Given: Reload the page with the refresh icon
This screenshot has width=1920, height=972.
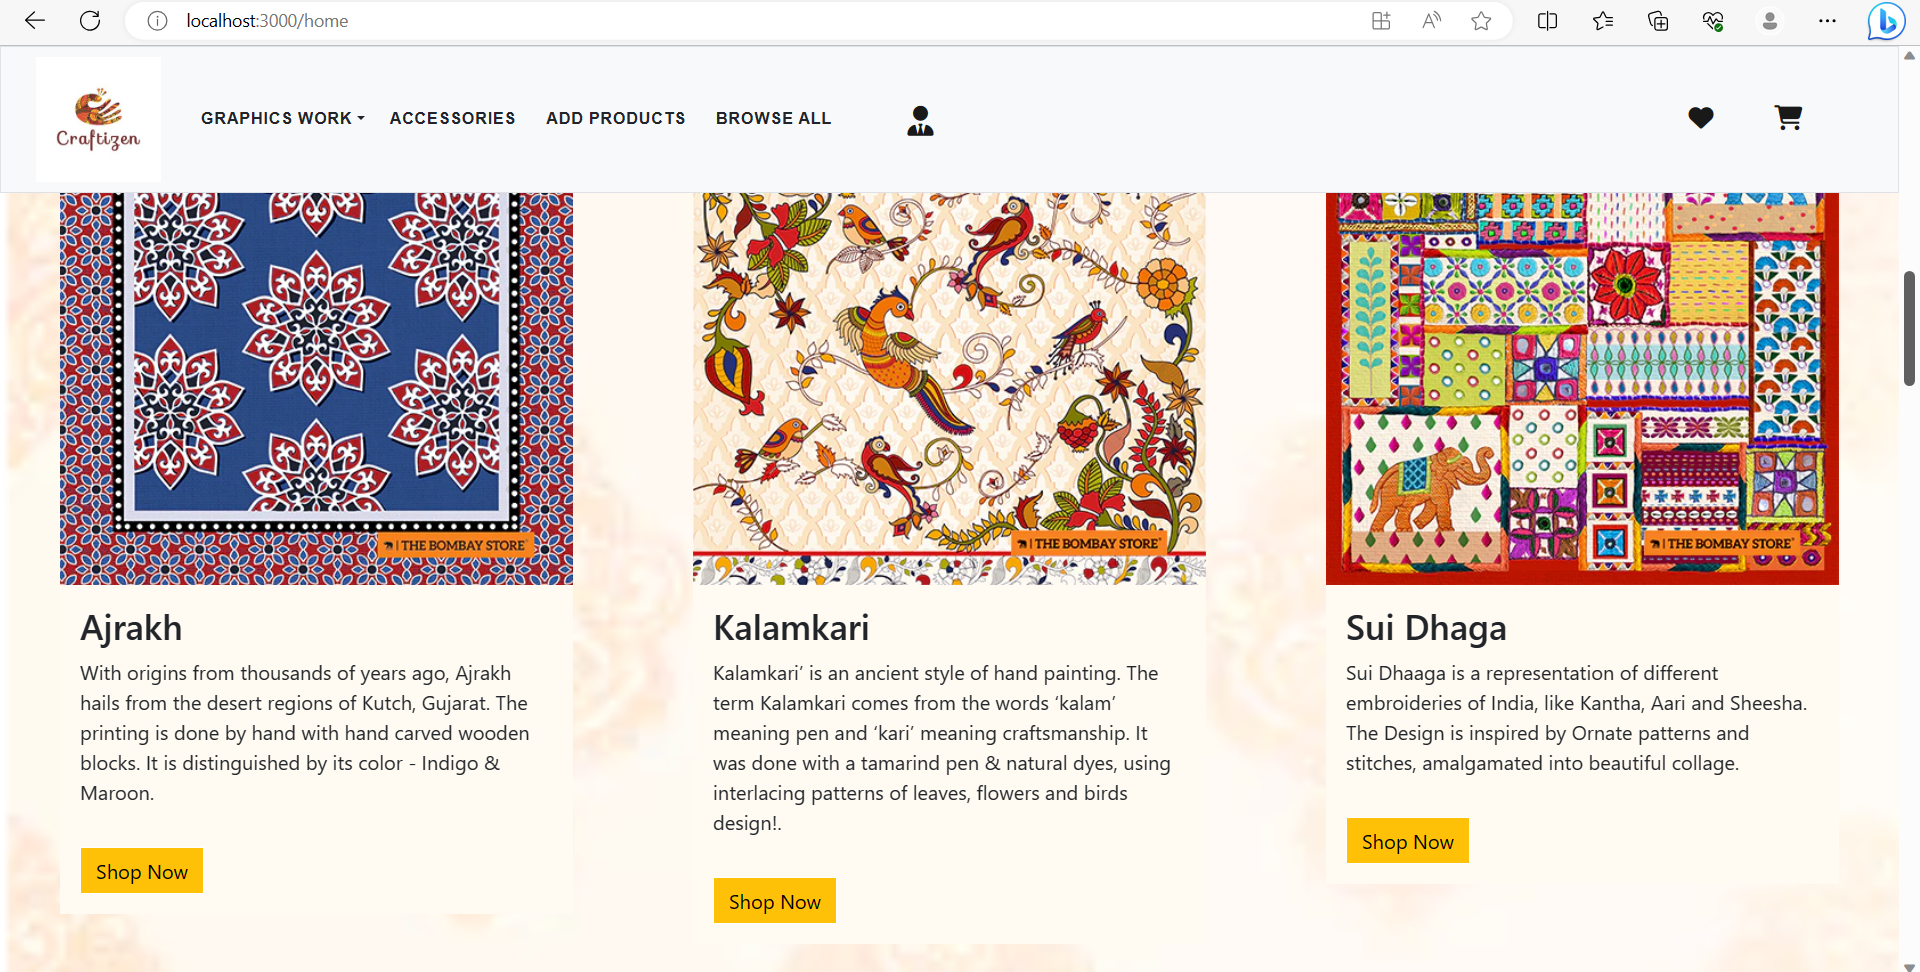Looking at the screenshot, I should tap(90, 21).
